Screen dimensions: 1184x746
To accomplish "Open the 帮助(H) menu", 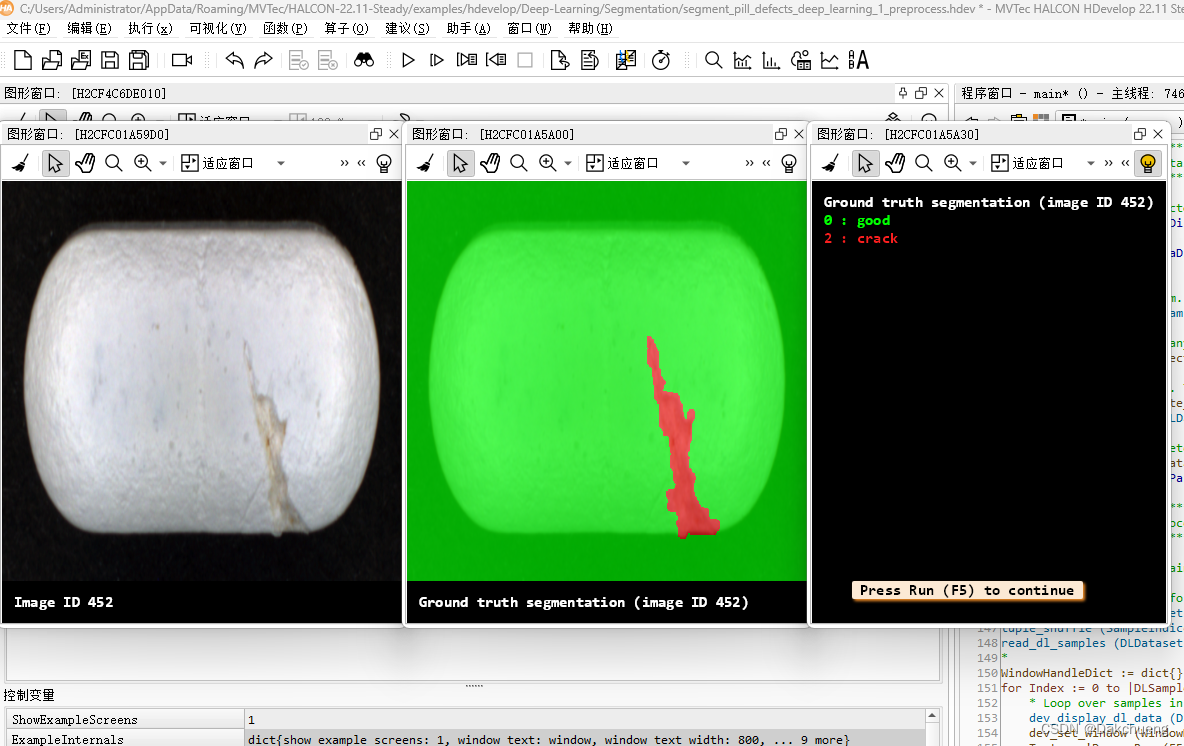I will click(590, 29).
